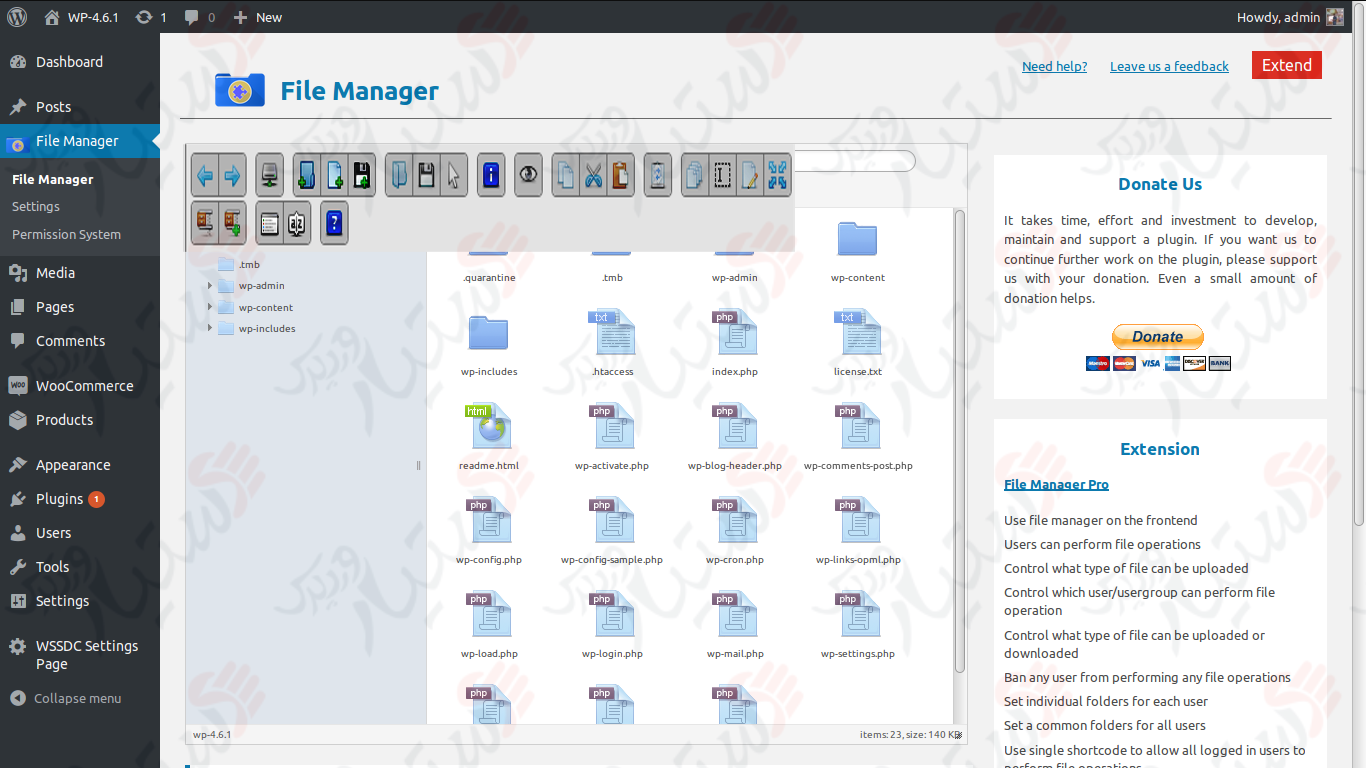Viewport: 1366px width, 768px height.
Task: Click the Rename (pencil) tool
Action: click(x=748, y=174)
